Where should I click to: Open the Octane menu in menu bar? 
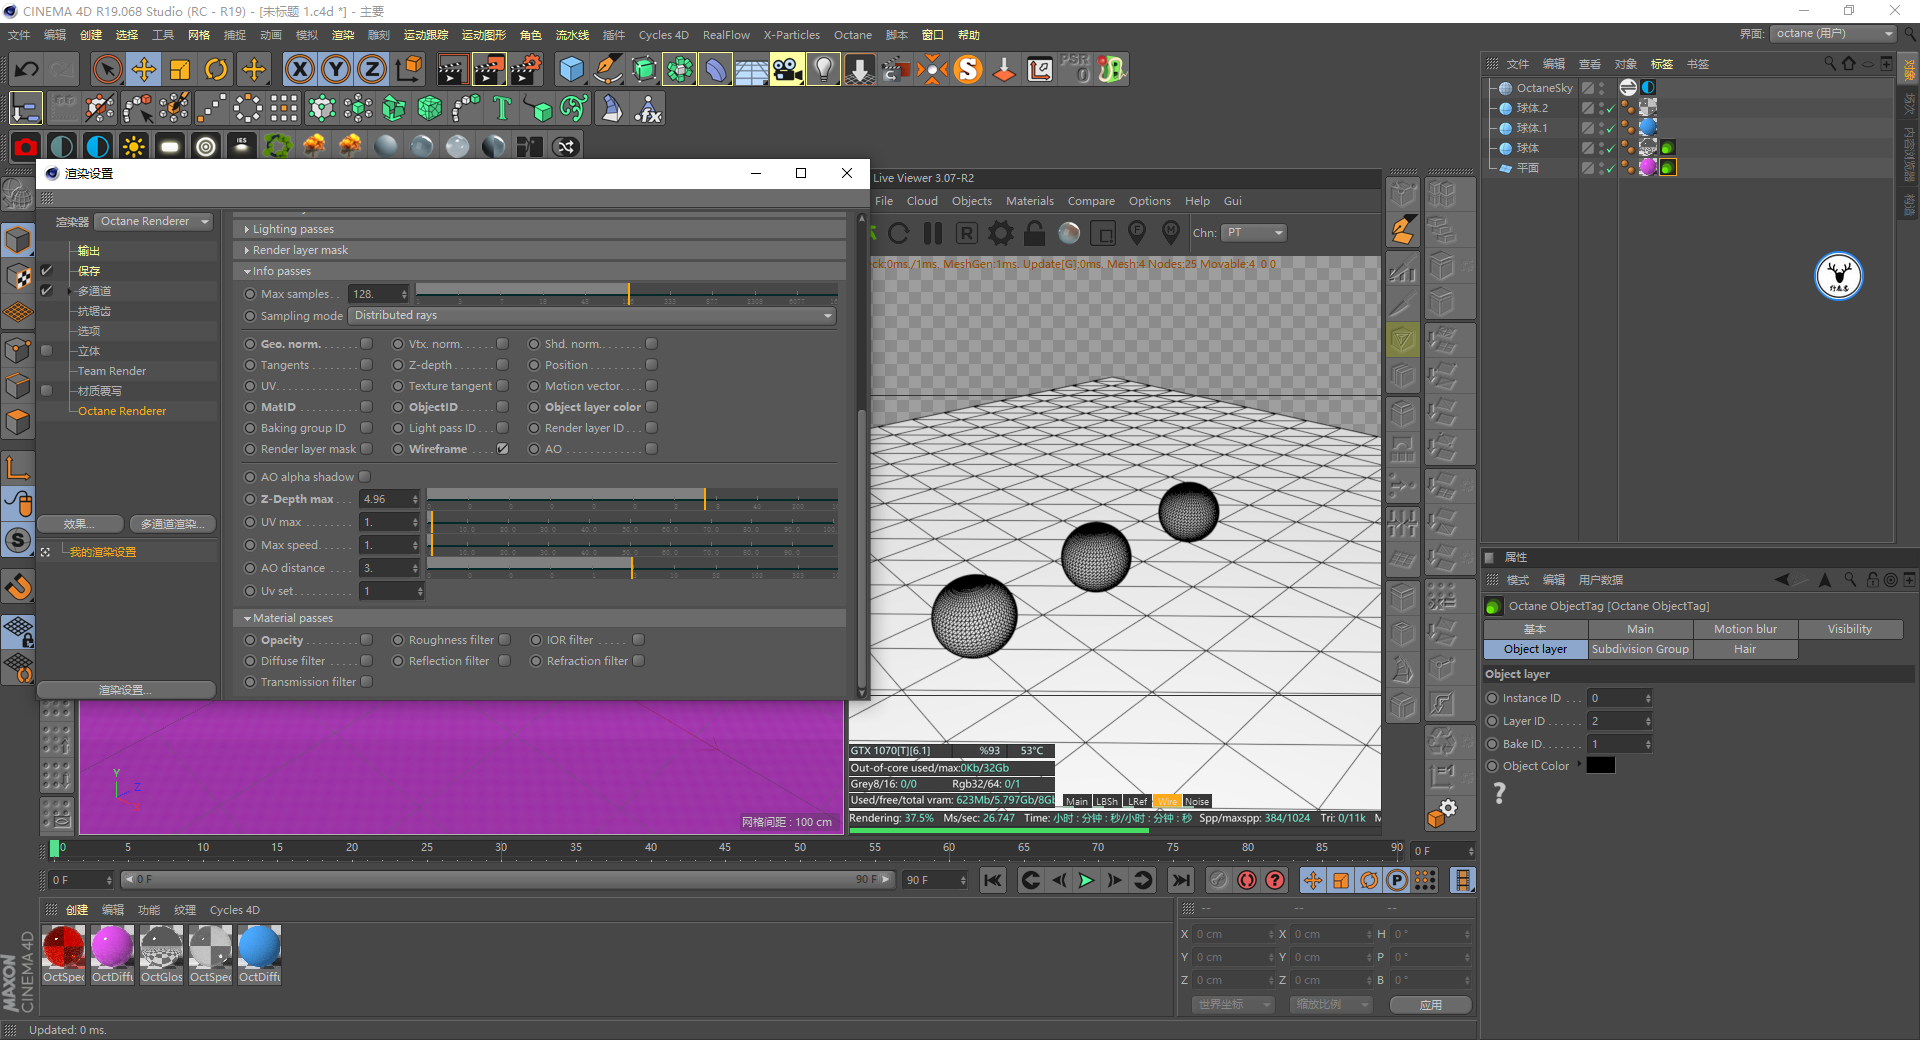coord(853,35)
